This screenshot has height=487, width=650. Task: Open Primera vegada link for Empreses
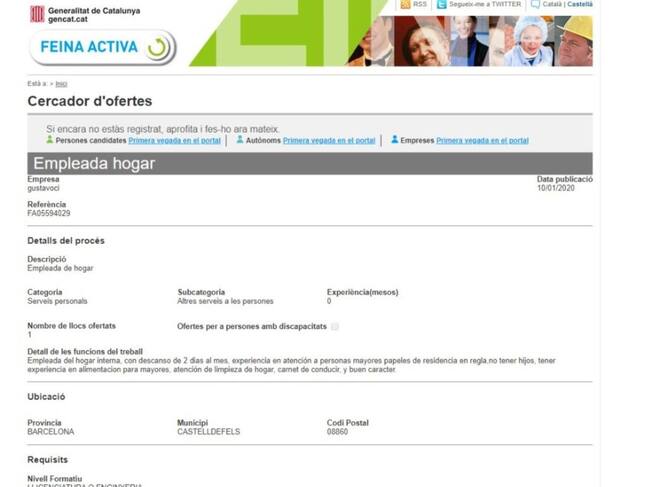482,141
